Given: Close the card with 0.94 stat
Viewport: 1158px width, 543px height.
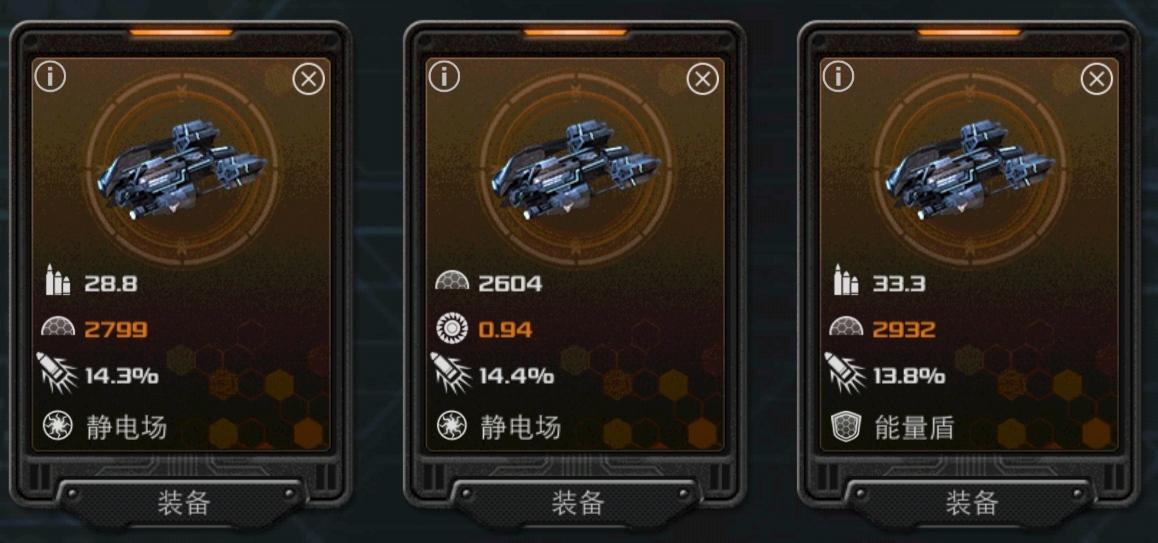Looking at the screenshot, I should pyautogui.click(x=702, y=79).
